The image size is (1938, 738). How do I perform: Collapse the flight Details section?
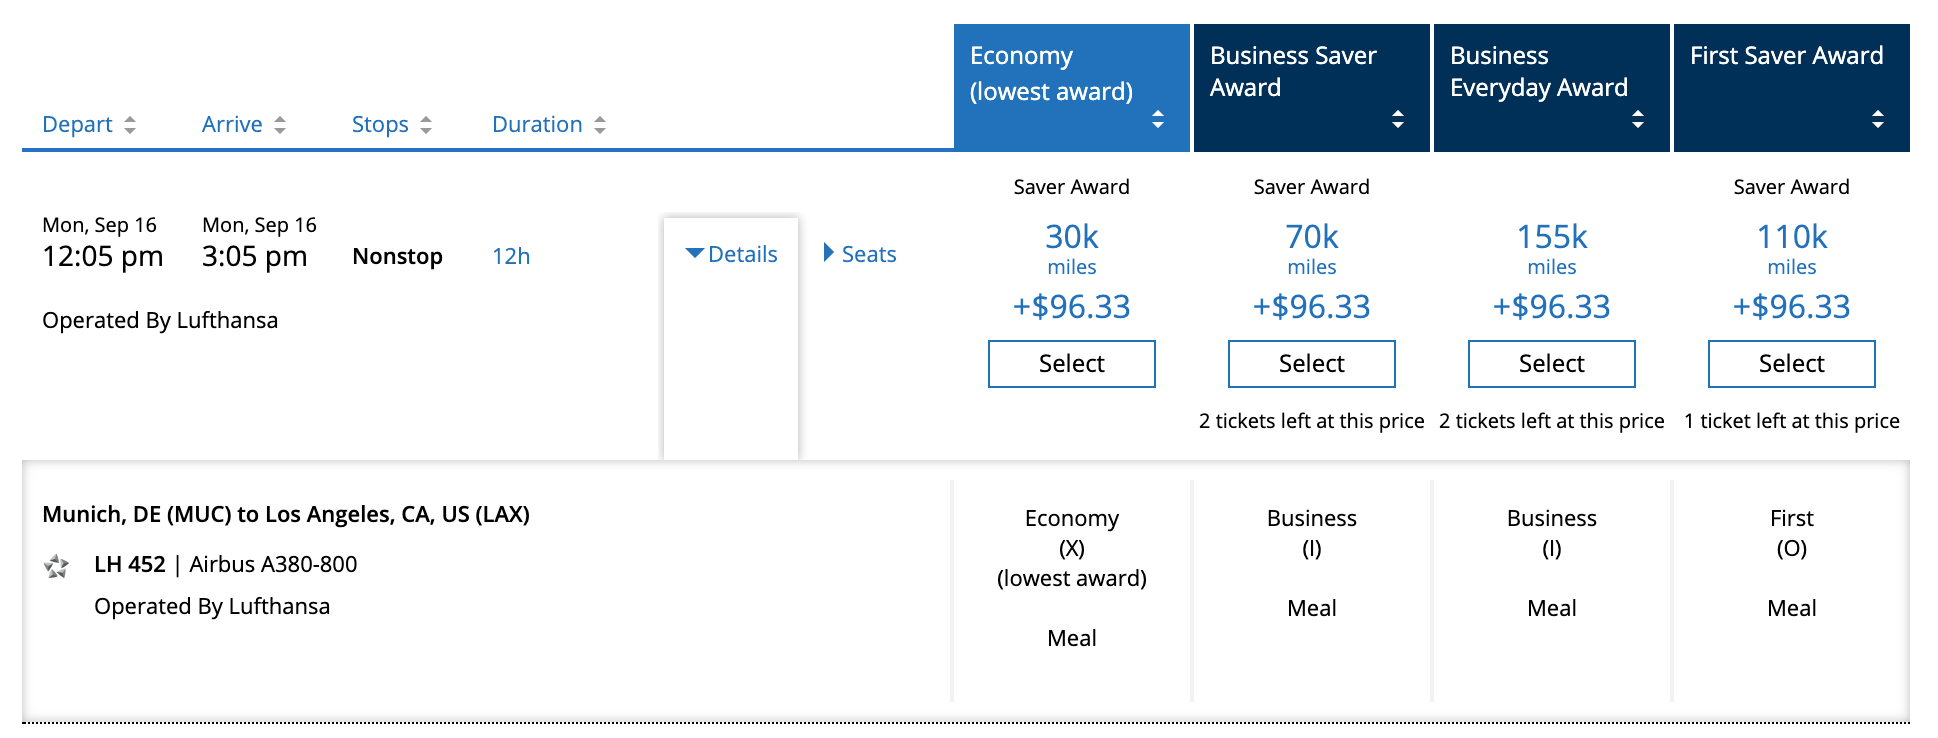click(731, 254)
